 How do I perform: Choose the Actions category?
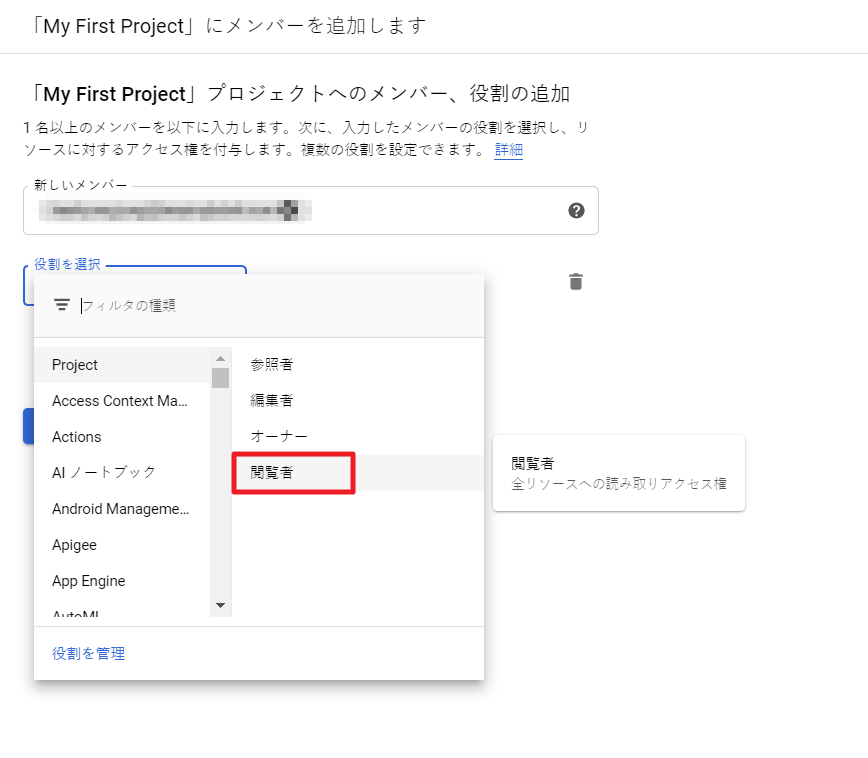77,437
